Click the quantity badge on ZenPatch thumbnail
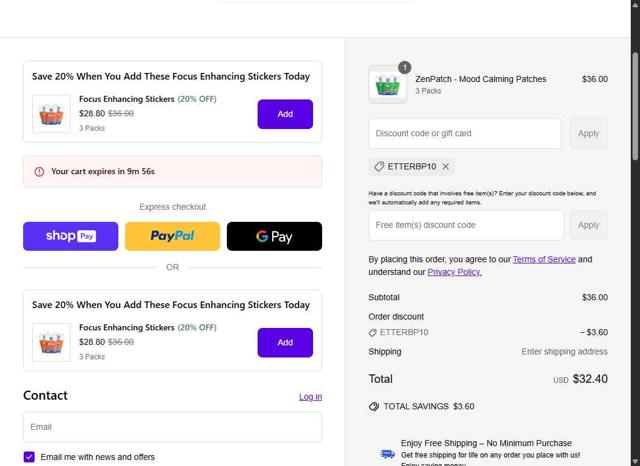The width and height of the screenshot is (640, 466). pyautogui.click(x=404, y=67)
